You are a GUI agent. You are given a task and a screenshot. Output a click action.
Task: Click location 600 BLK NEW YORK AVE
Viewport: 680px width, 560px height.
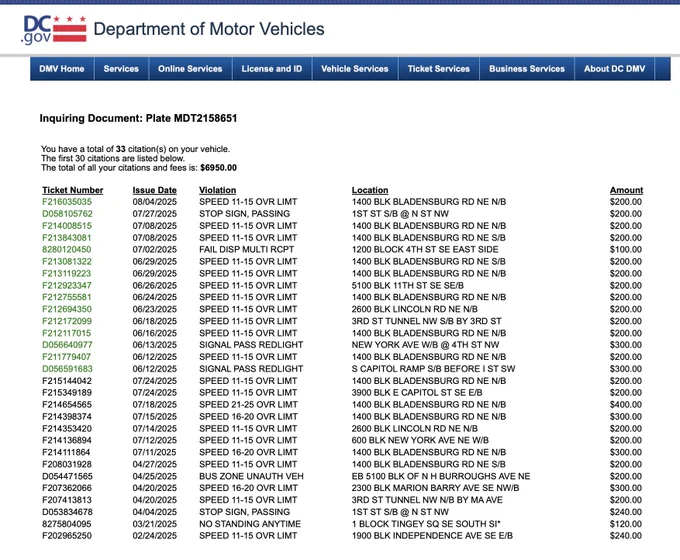pyautogui.click(x=420, y=440)
